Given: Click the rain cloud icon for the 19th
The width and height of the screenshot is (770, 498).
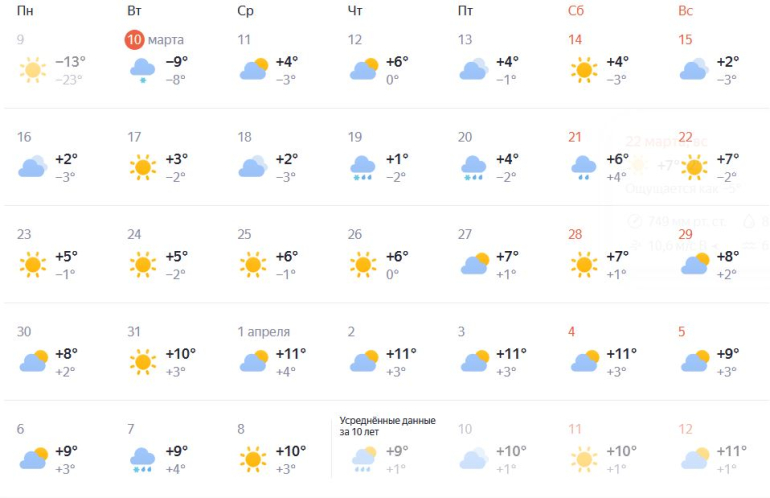Looking at the screenshot, I should coord(362,167).
